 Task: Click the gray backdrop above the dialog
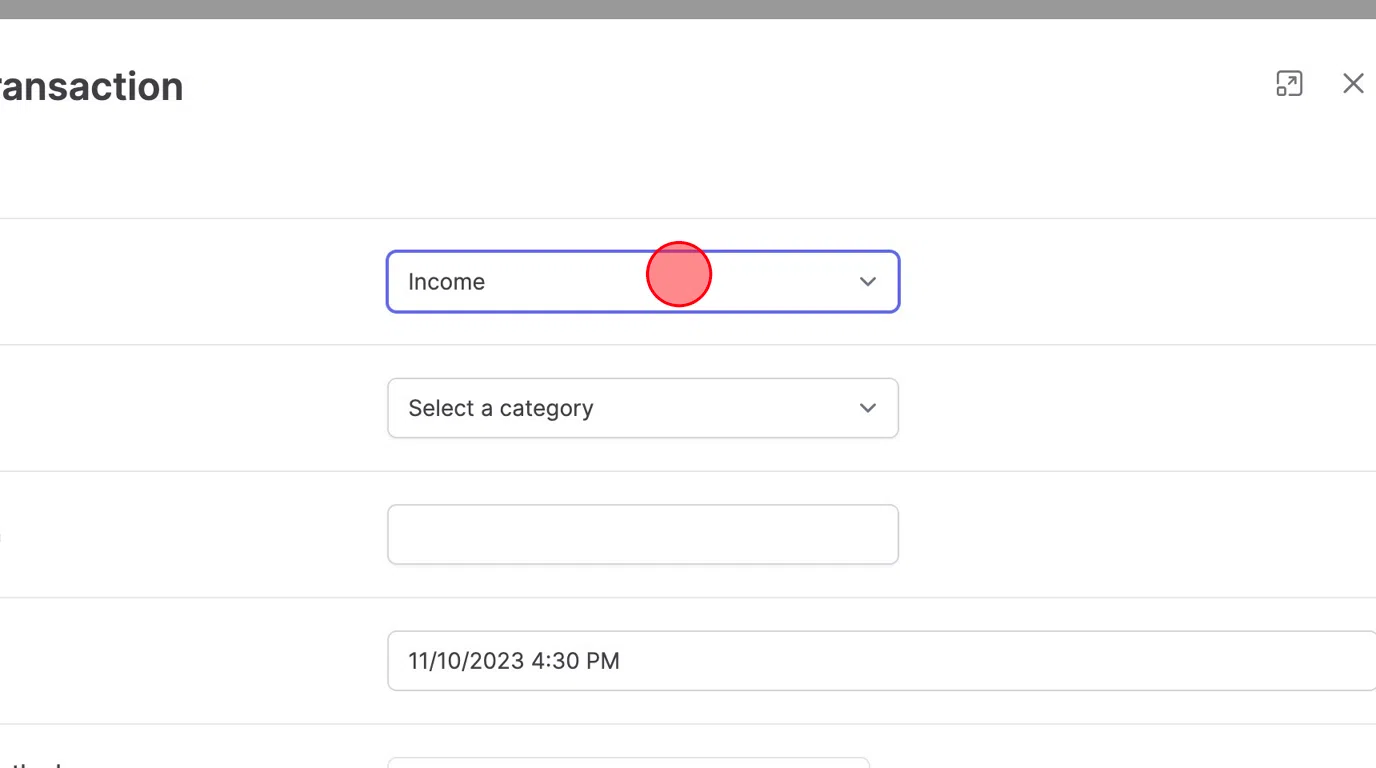[688, 9]
